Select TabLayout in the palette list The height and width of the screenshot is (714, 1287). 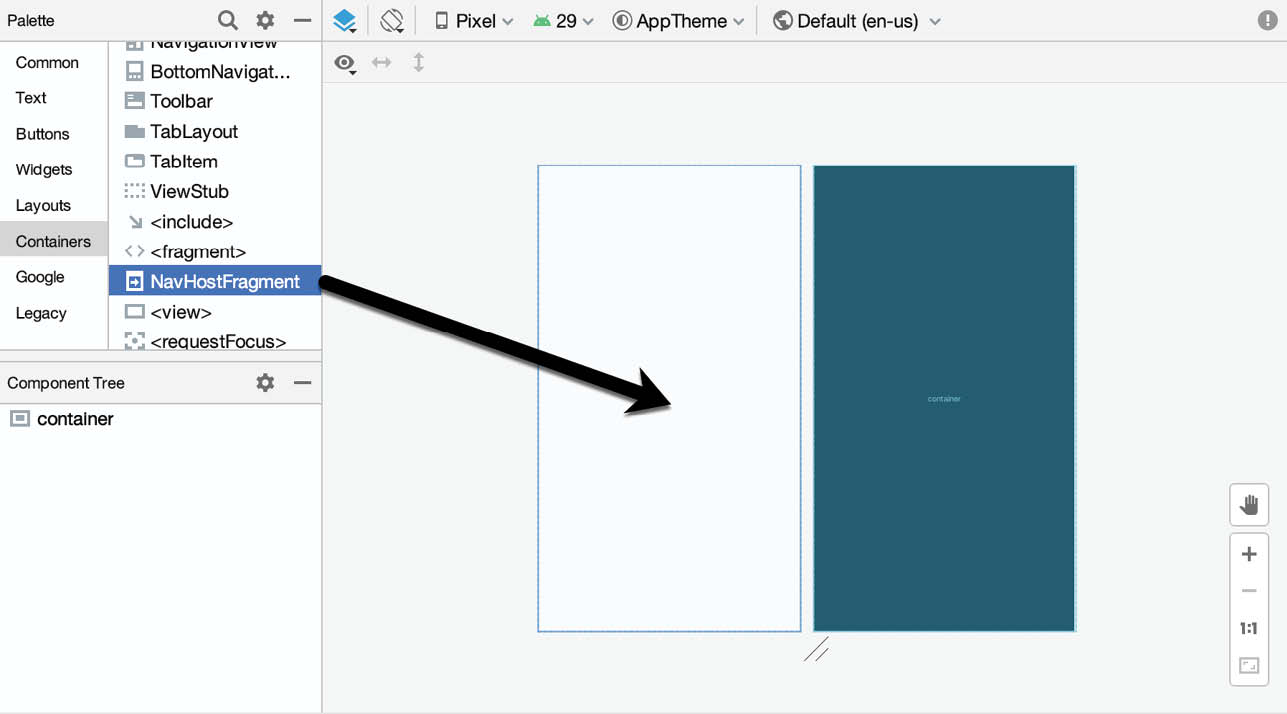tap(215, 131)
